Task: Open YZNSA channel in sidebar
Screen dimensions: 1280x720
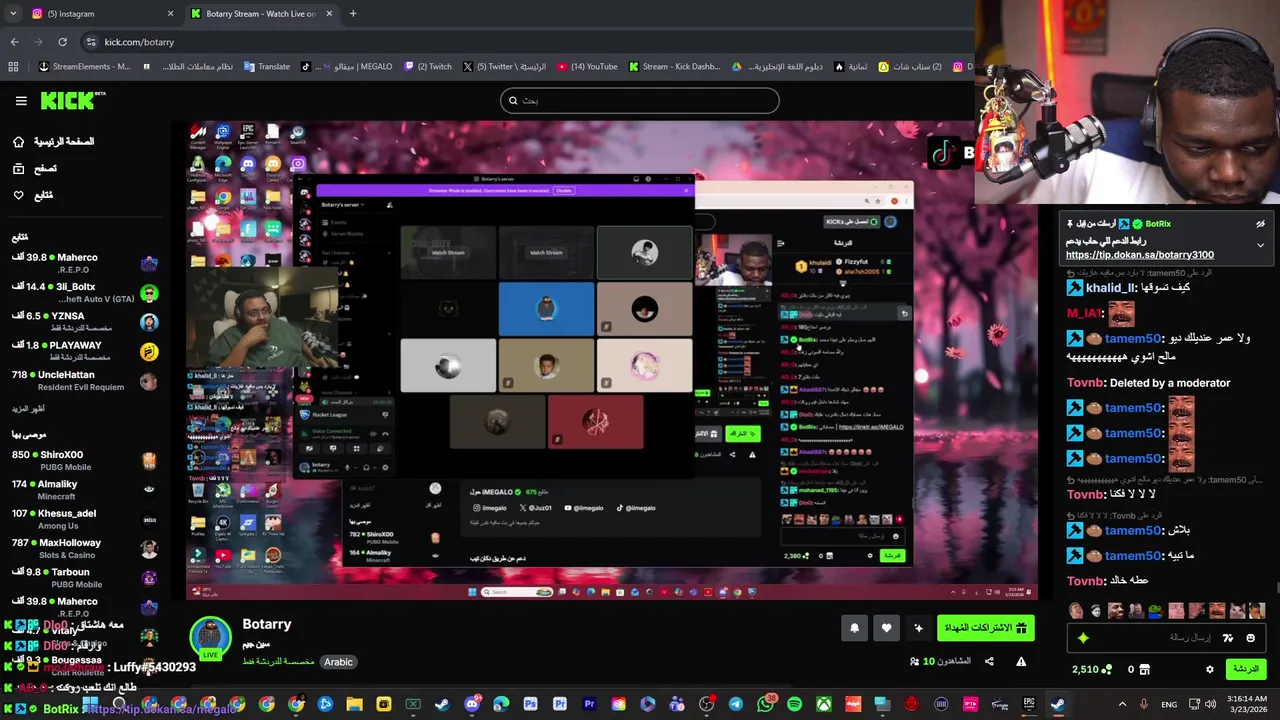Action: tap(85, 322)
